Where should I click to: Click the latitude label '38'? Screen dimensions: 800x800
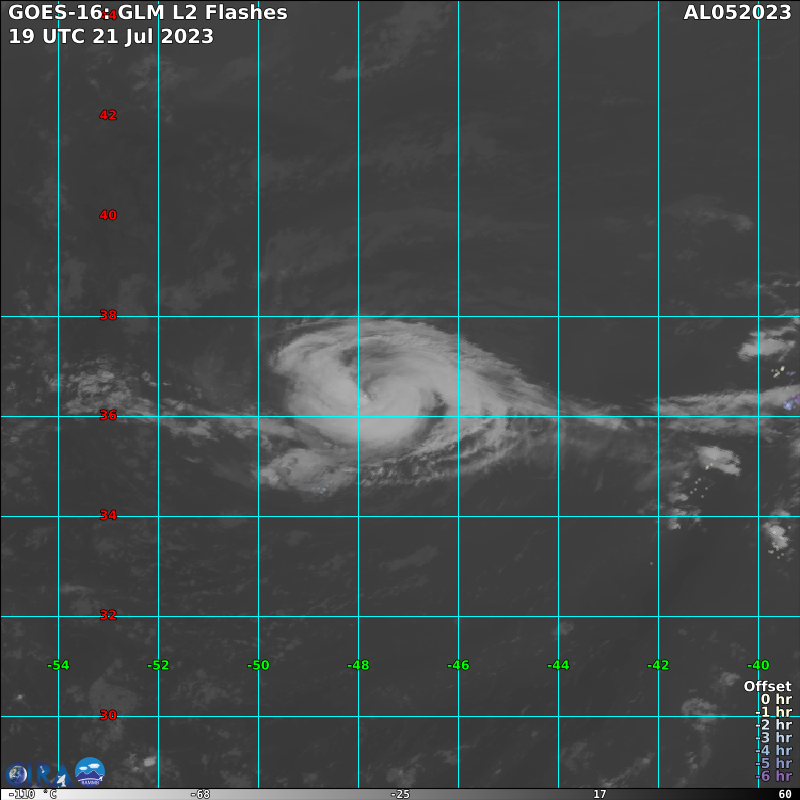108,315
